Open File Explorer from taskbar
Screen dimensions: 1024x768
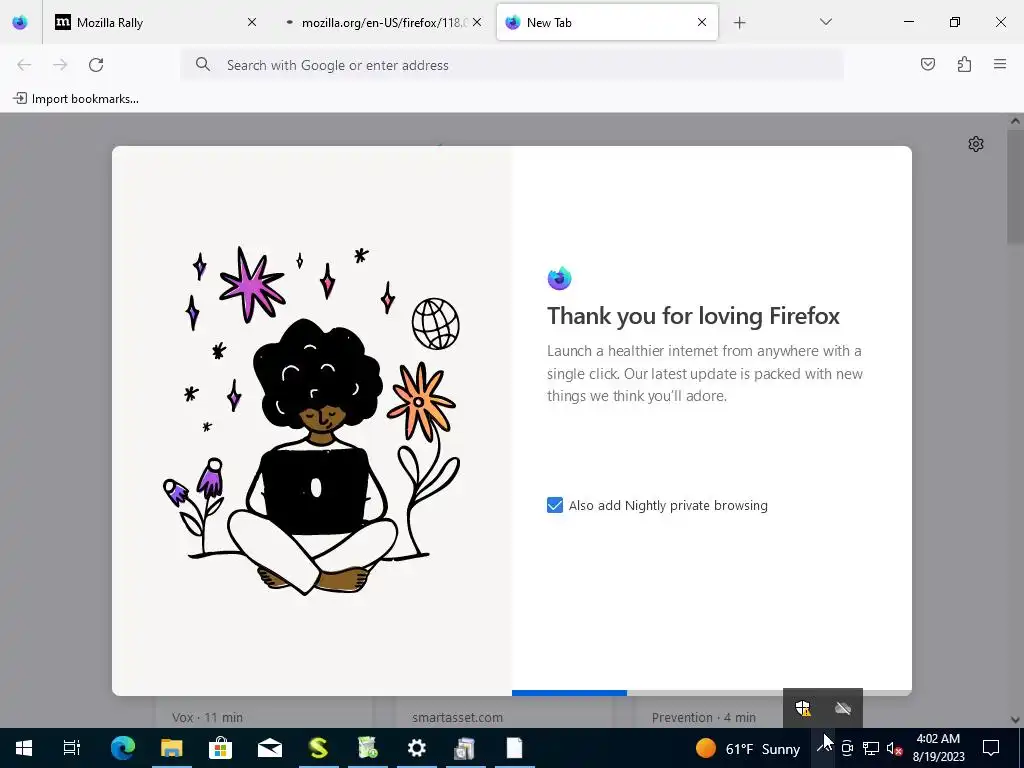(x=172, y=748)
